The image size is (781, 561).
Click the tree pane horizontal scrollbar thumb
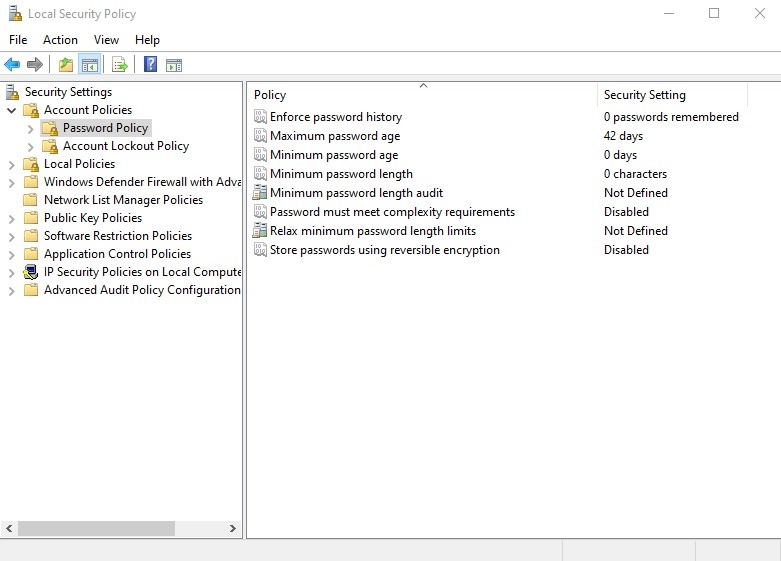click(x=96, y=528)
